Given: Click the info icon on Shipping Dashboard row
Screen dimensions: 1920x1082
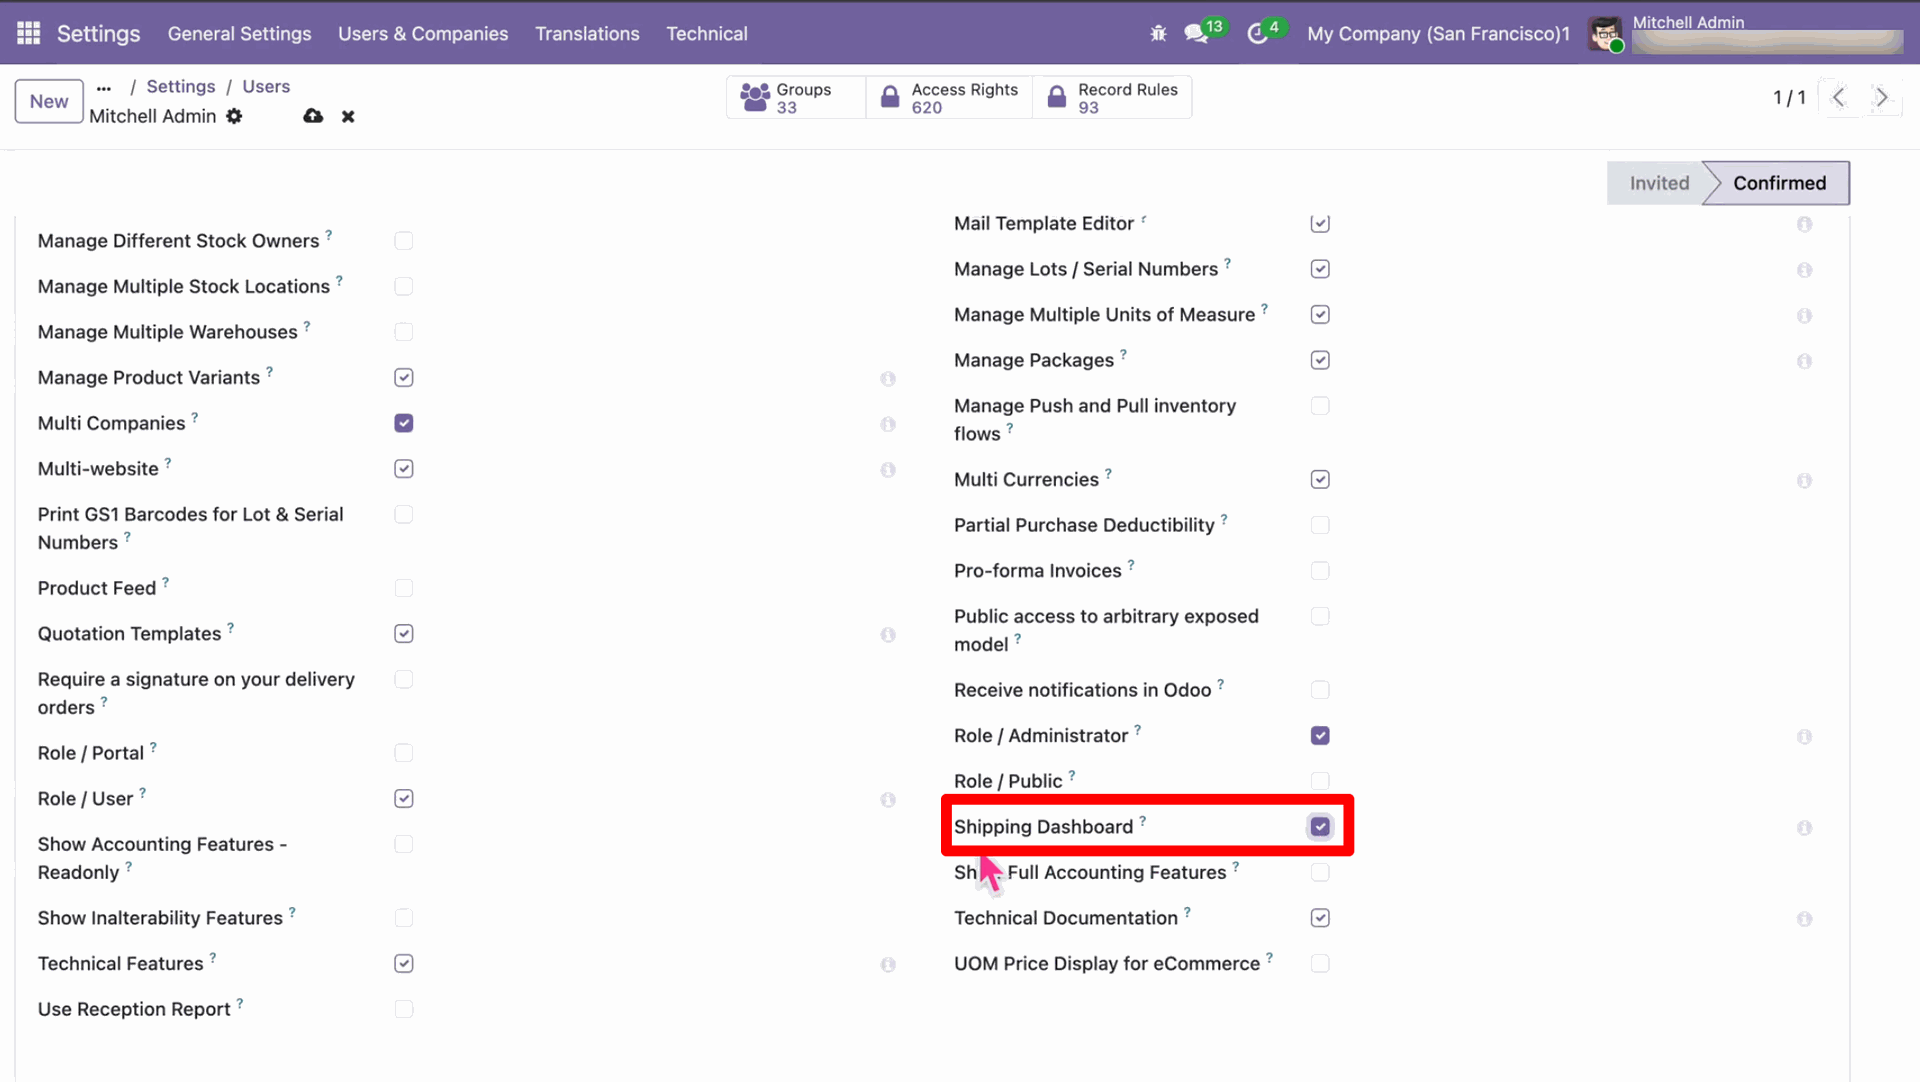Looking at the screenshot, I should pyautogui.click(x=1804, y=828).
